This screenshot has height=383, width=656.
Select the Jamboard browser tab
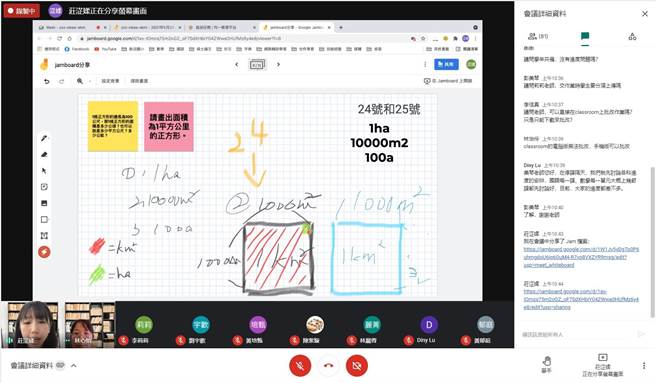coord(297,28)
